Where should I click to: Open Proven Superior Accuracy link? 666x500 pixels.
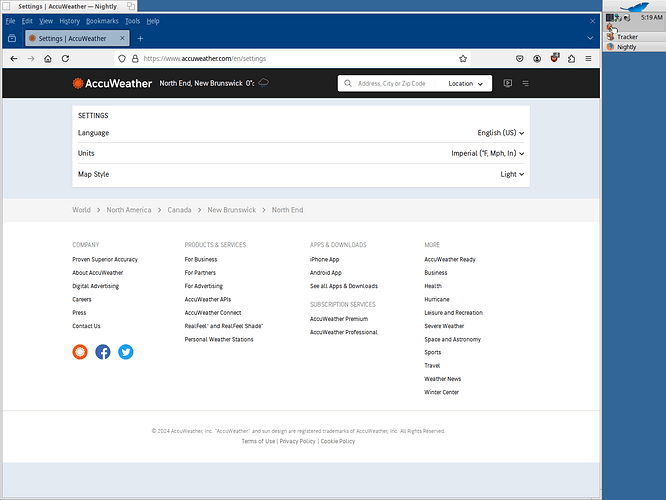pyautogui.click(x=105, y=259)
